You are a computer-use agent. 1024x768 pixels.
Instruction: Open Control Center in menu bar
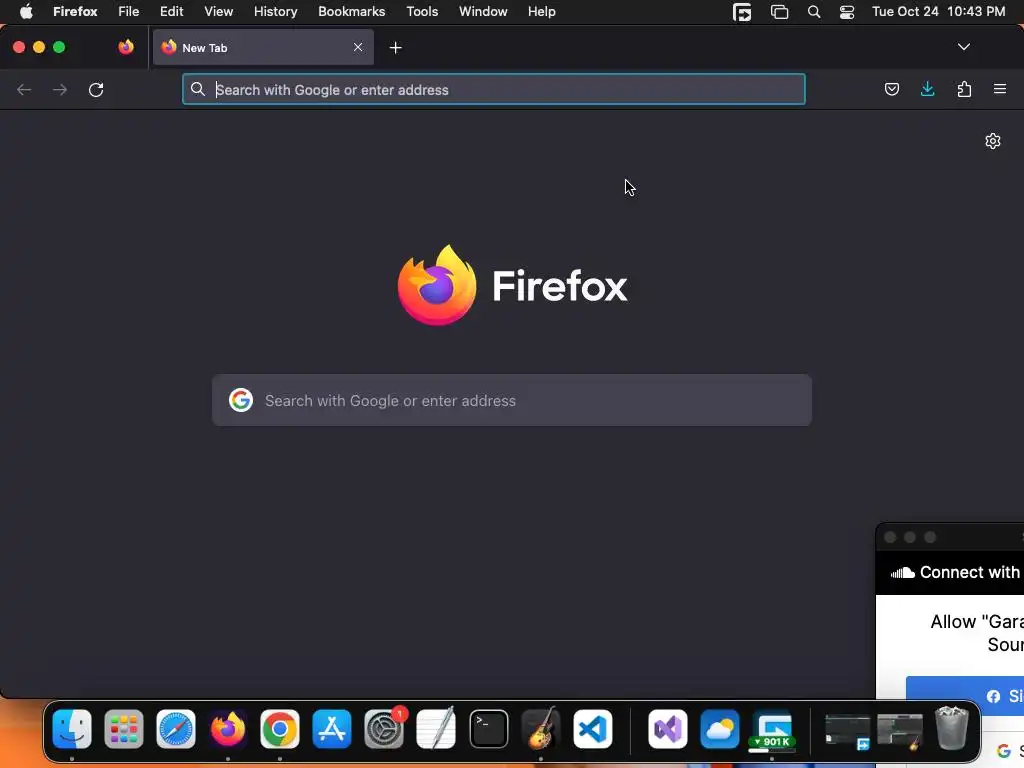coord(847,12)
